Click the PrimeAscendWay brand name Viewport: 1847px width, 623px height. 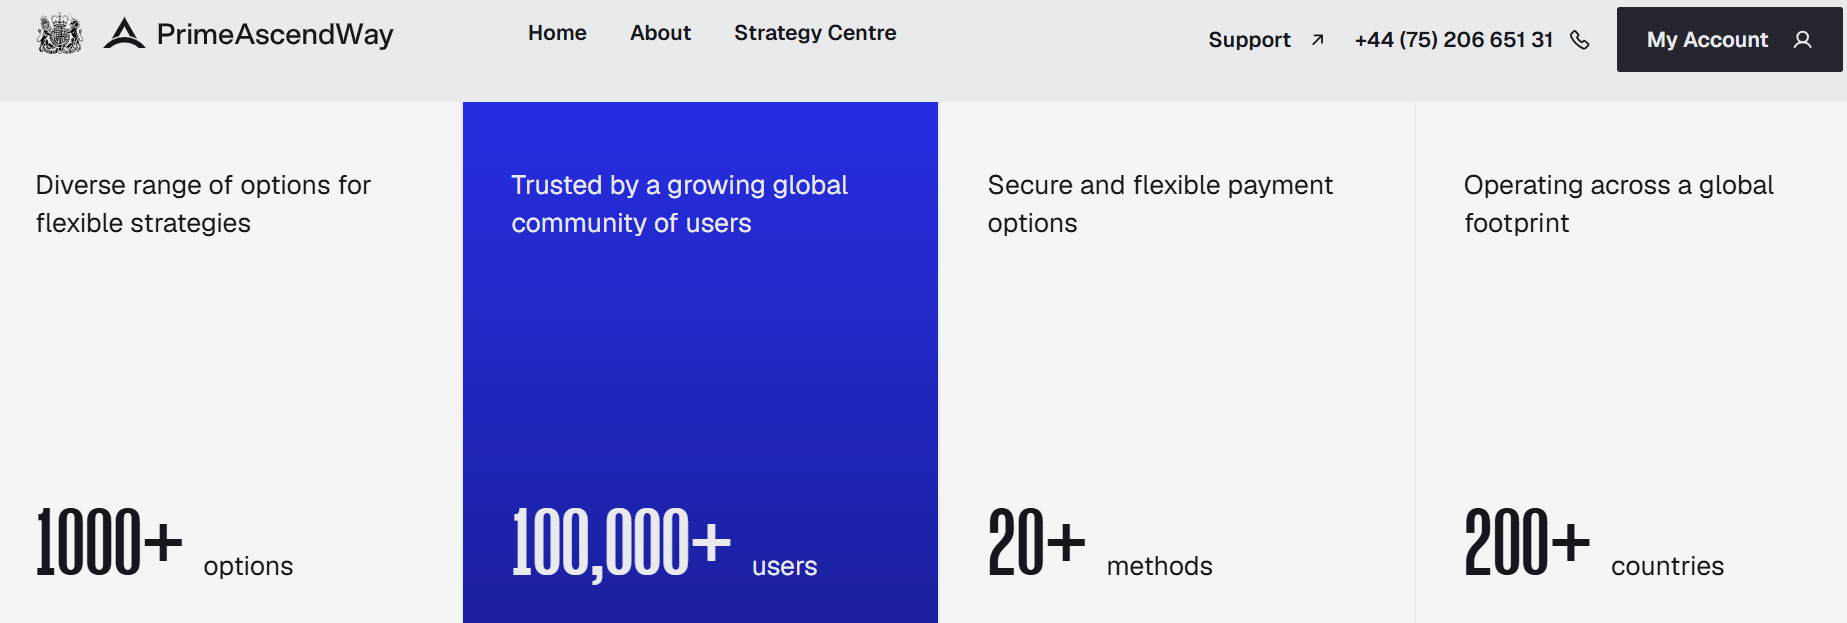click(275, 34)
